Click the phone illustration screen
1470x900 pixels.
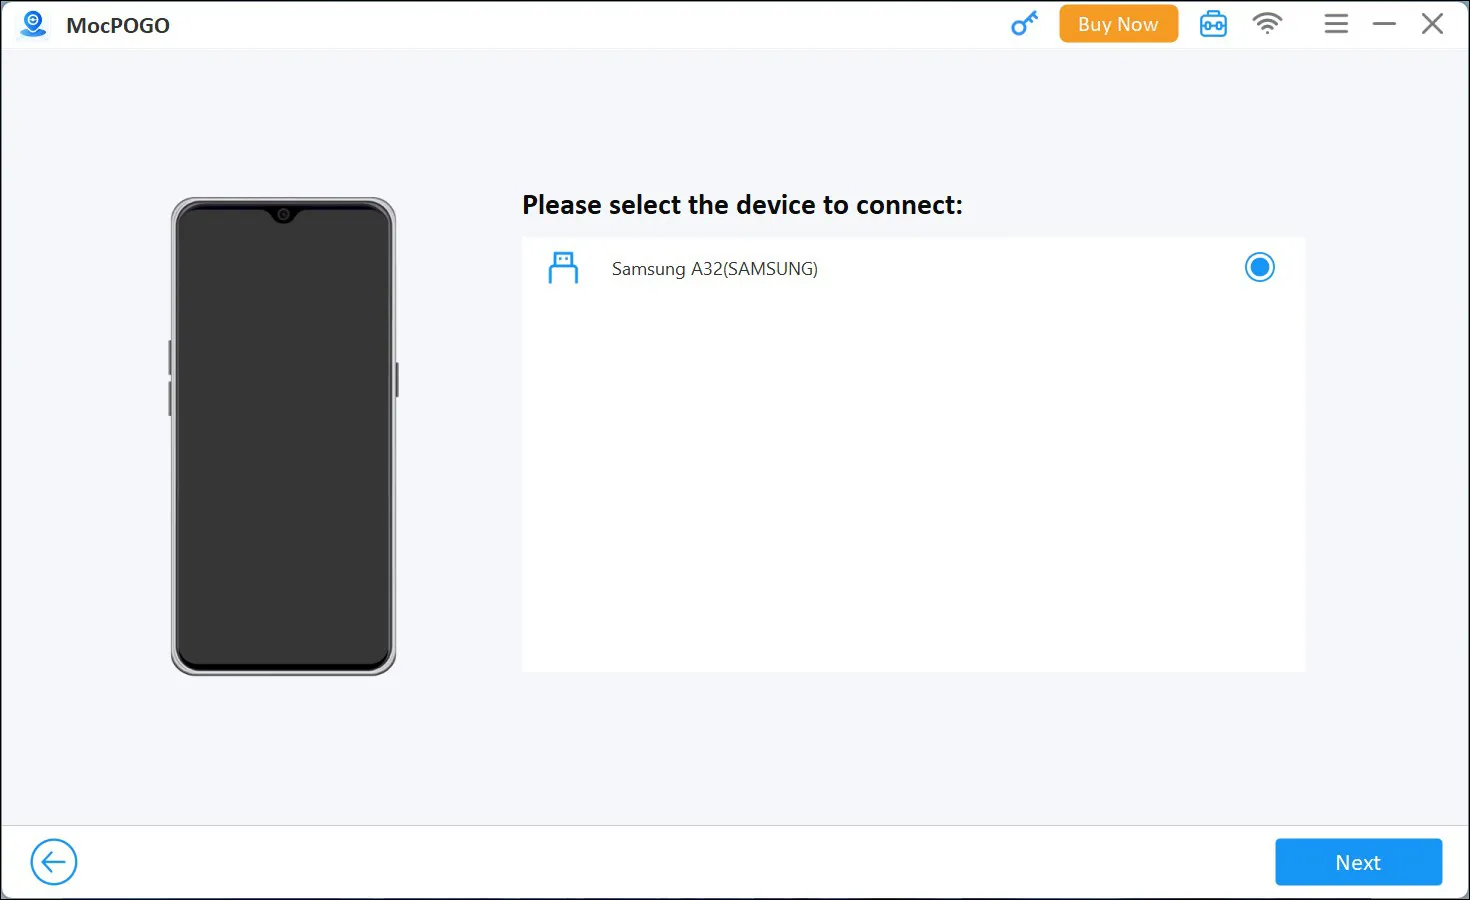coord(283,440)
